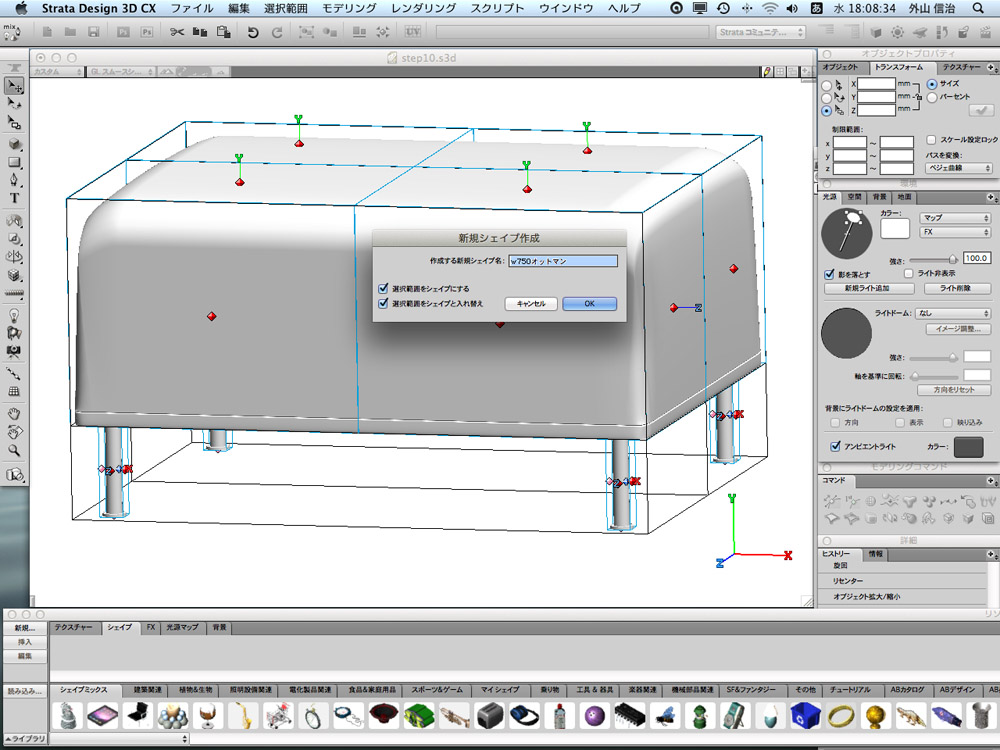Enable スケール設定ロック checkbox
The image size is (1000, 750).
[931, 140]
